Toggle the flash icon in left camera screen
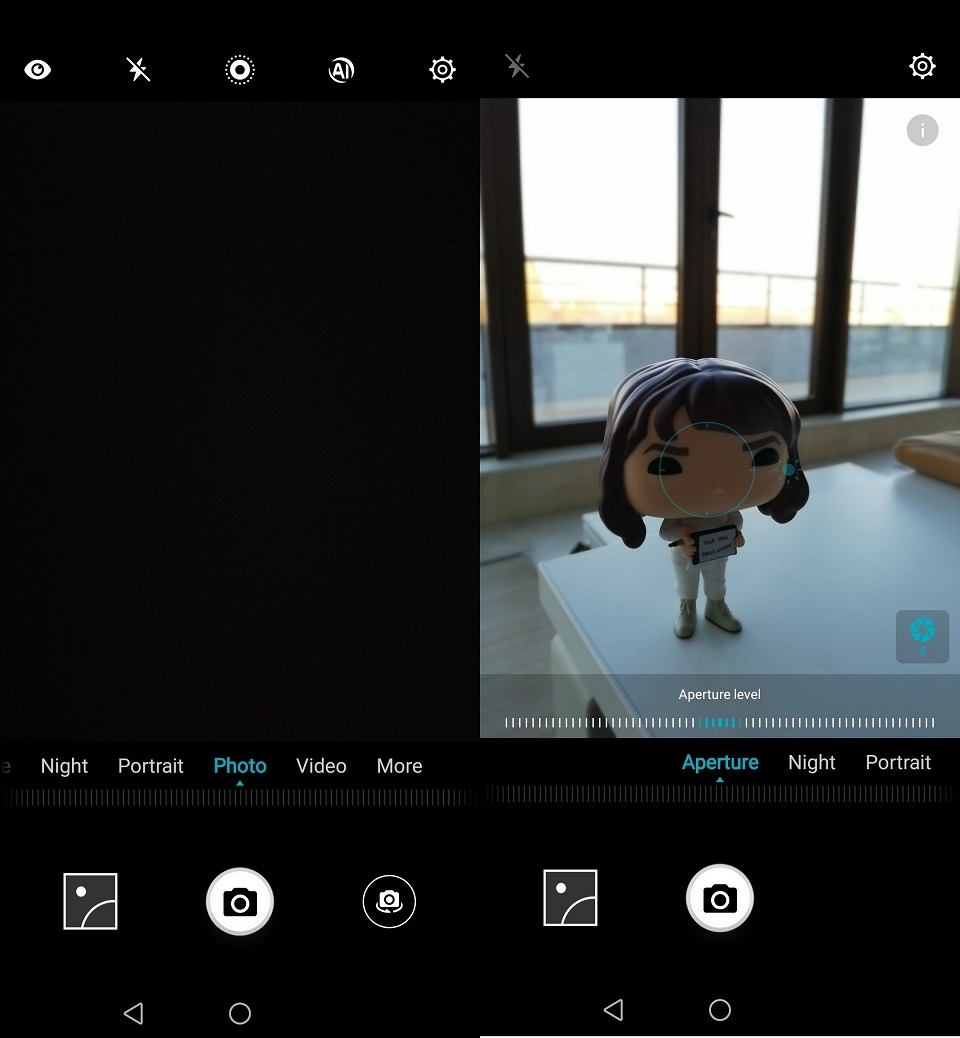The height and width of the screenshot is (1038, 960). pyautogui.click(x=138, y=69)
